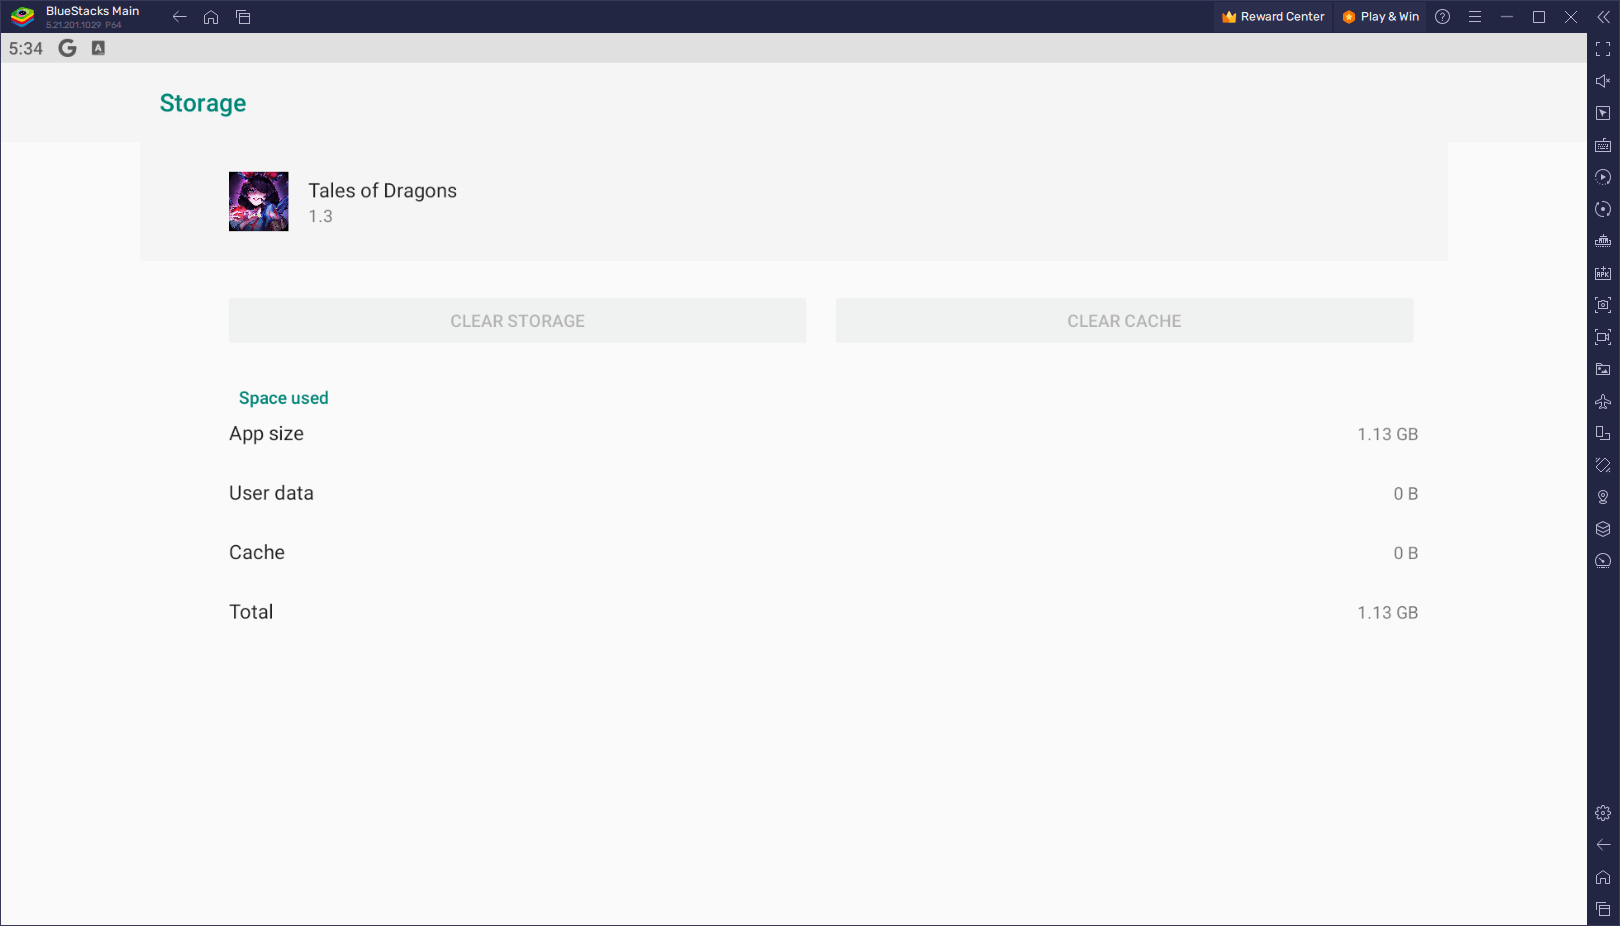Click the sidebar icon above Install APK
This screenshot has height=926, width=1620.
1603,241
